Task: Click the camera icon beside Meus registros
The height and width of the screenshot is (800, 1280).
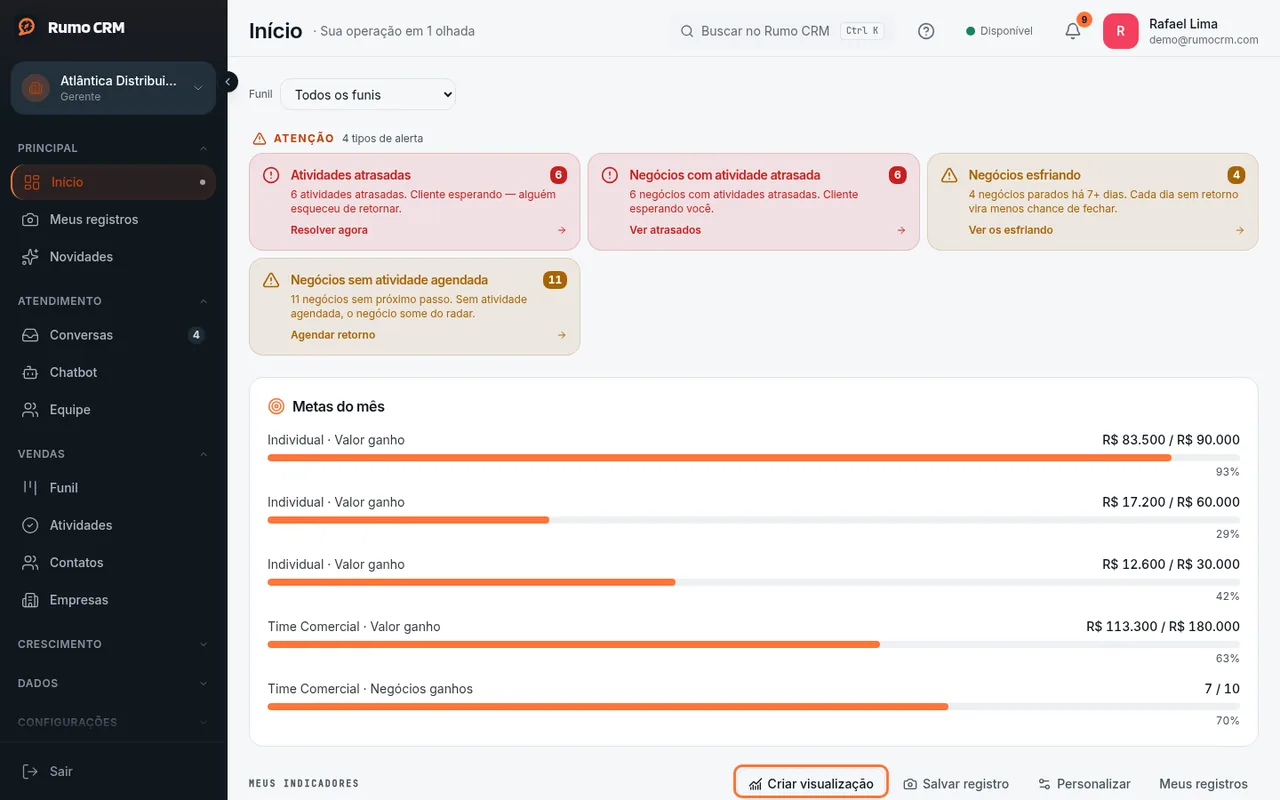Action: pos(31,219)
